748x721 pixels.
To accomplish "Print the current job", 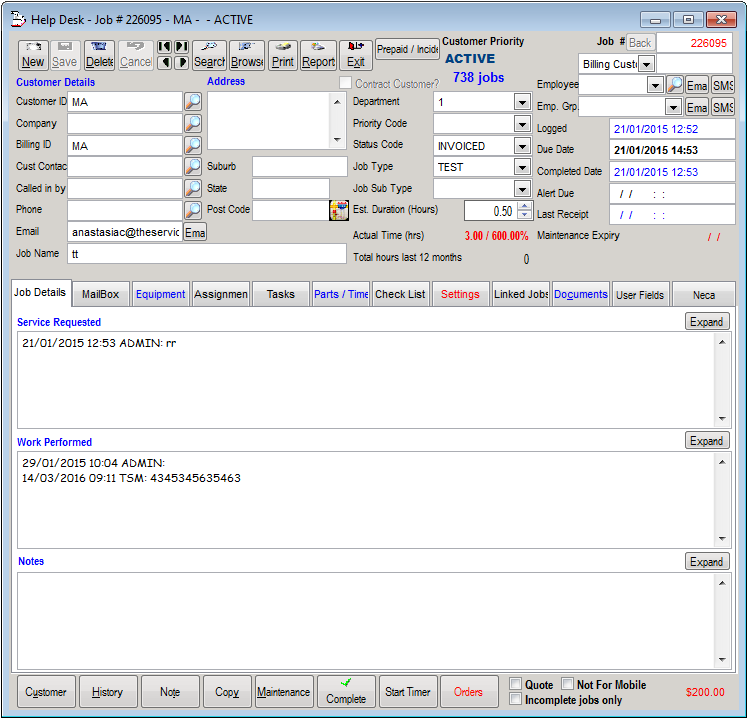I will (283, 55).
